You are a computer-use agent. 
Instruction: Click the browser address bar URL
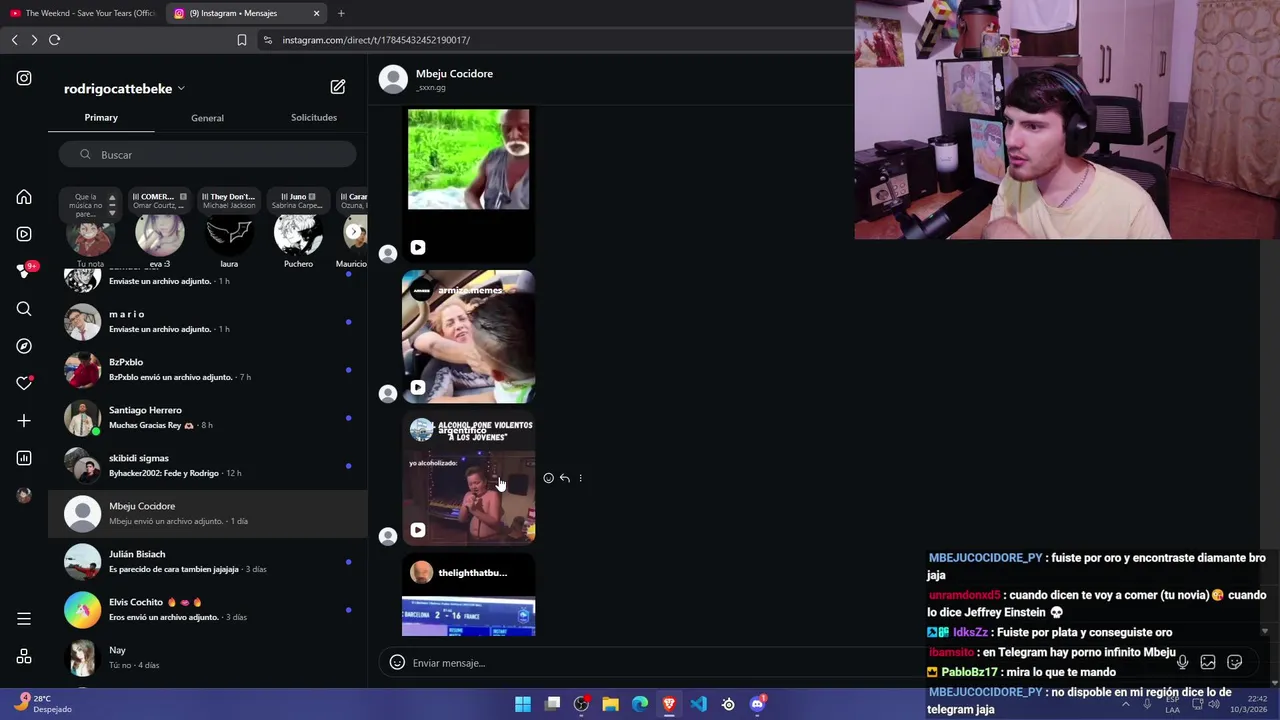click(x=376, y=40)
